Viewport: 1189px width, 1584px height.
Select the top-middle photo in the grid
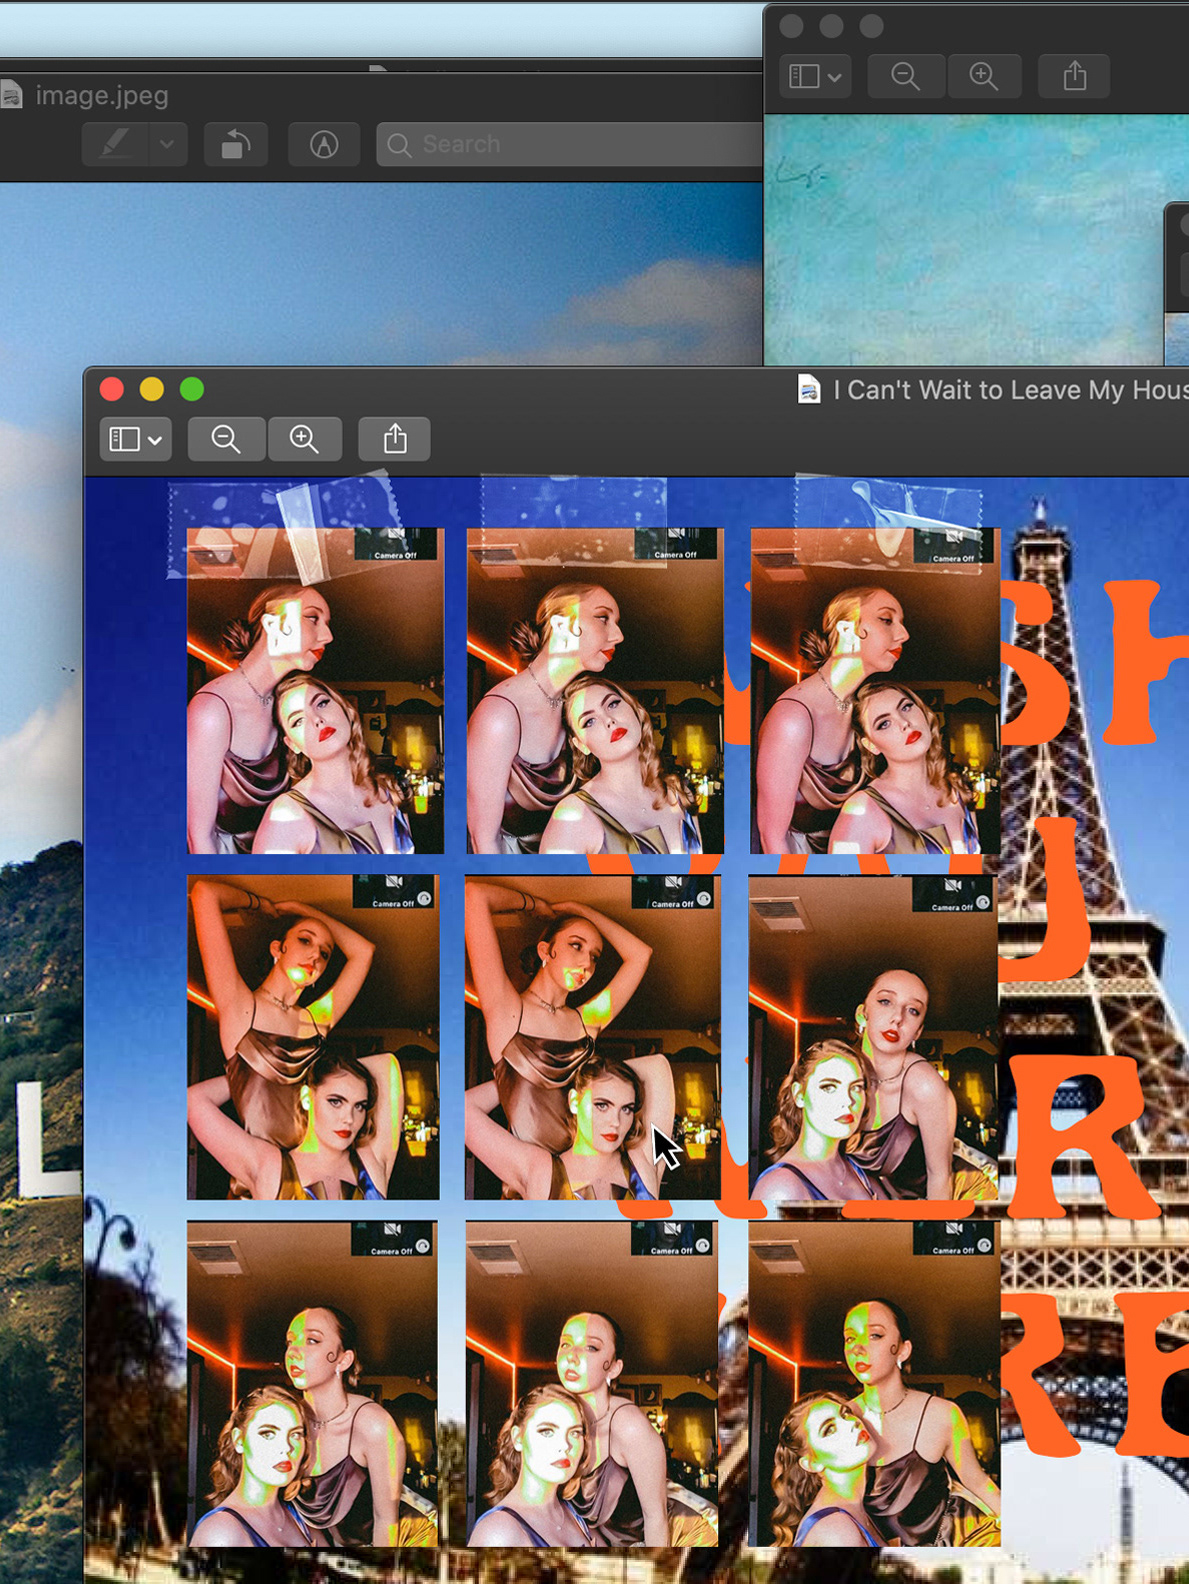click(x=595, y=691)
